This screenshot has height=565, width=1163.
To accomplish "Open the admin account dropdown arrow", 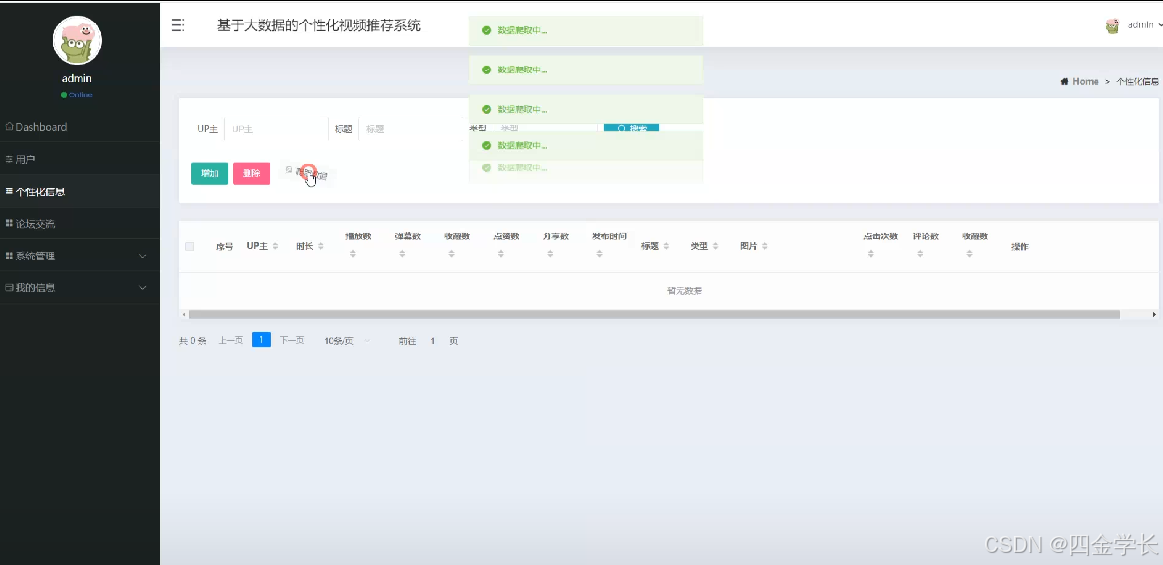I will tap(1159, 25).
